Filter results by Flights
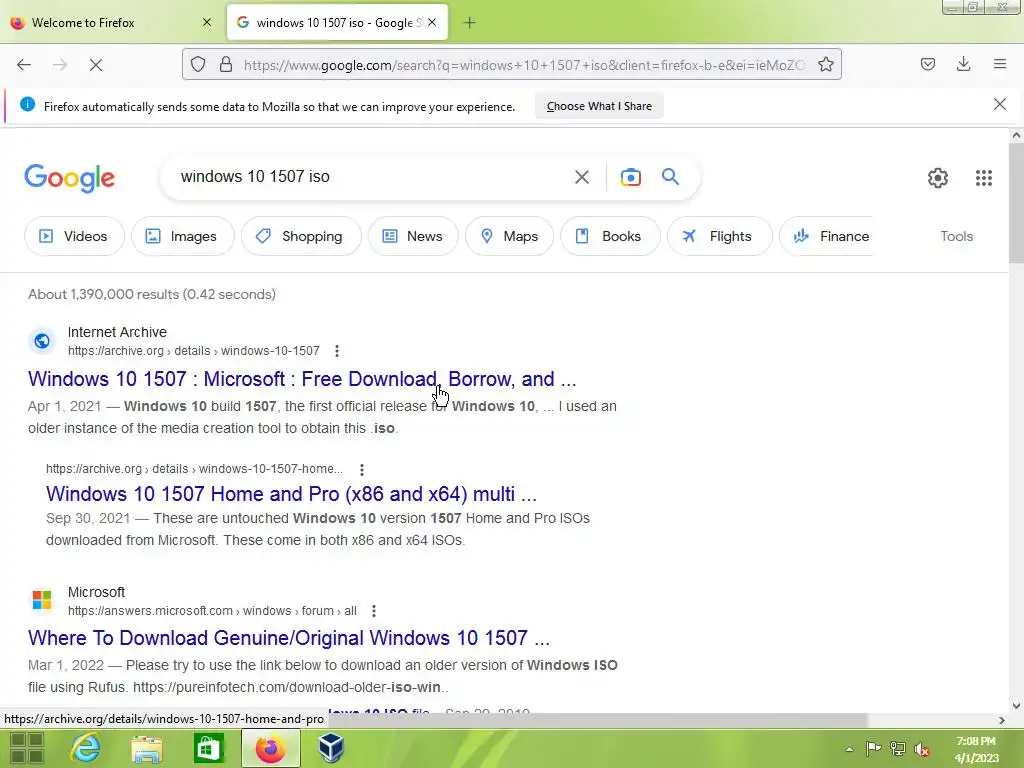Viewport: 1024px width, 768px height. click(719, 236)
